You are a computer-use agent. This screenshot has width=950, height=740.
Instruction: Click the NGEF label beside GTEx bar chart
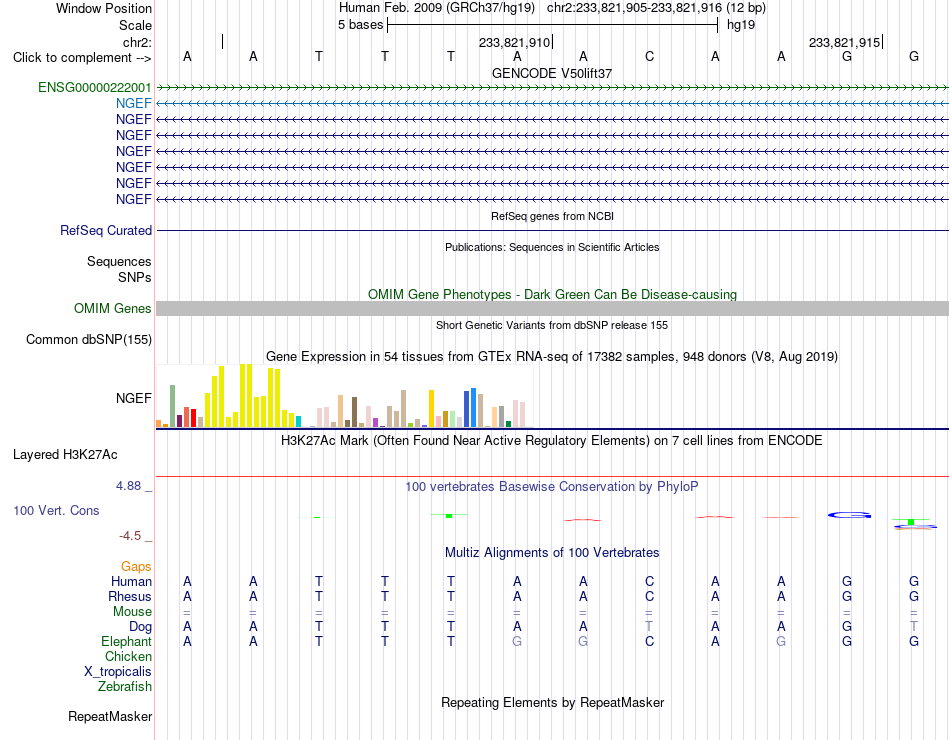134,398
